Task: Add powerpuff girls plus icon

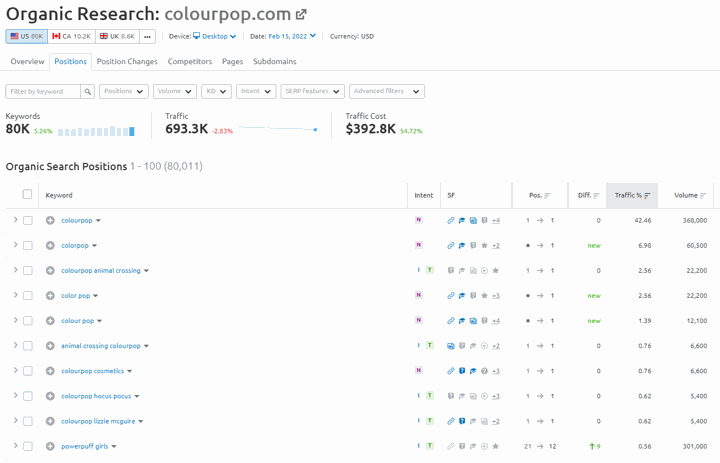Action: pyautogui.click(x=50, y=446)
